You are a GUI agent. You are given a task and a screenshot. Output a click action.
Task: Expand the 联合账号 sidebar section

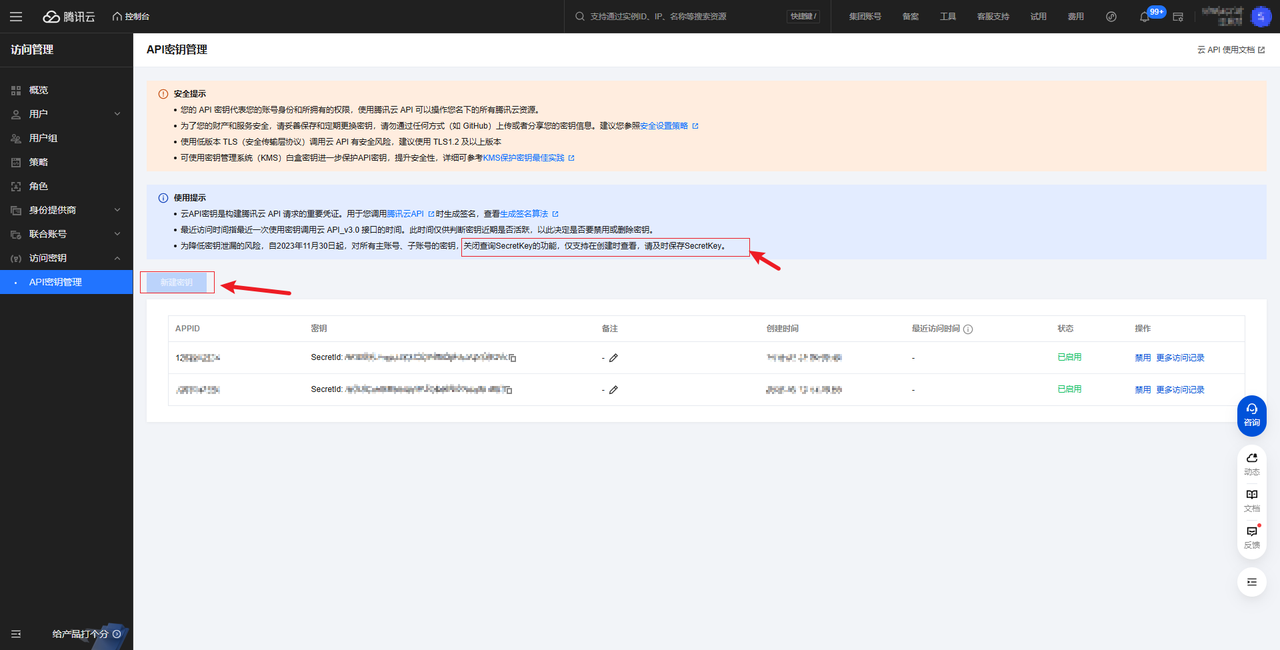click(x=66, y=234)
